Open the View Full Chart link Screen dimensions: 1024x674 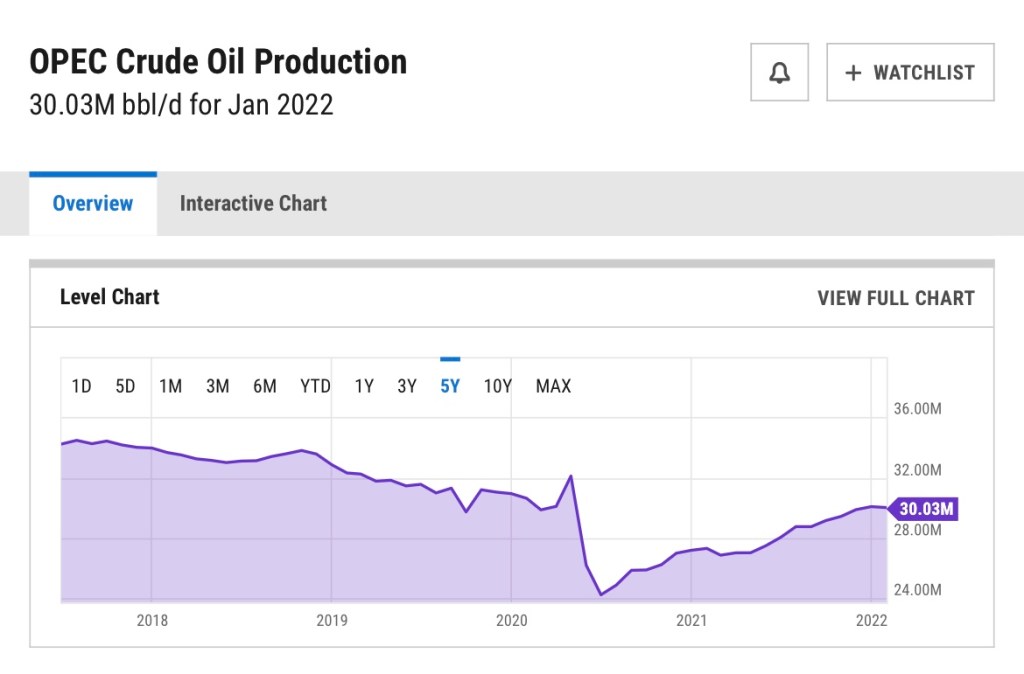click(895, 298)
